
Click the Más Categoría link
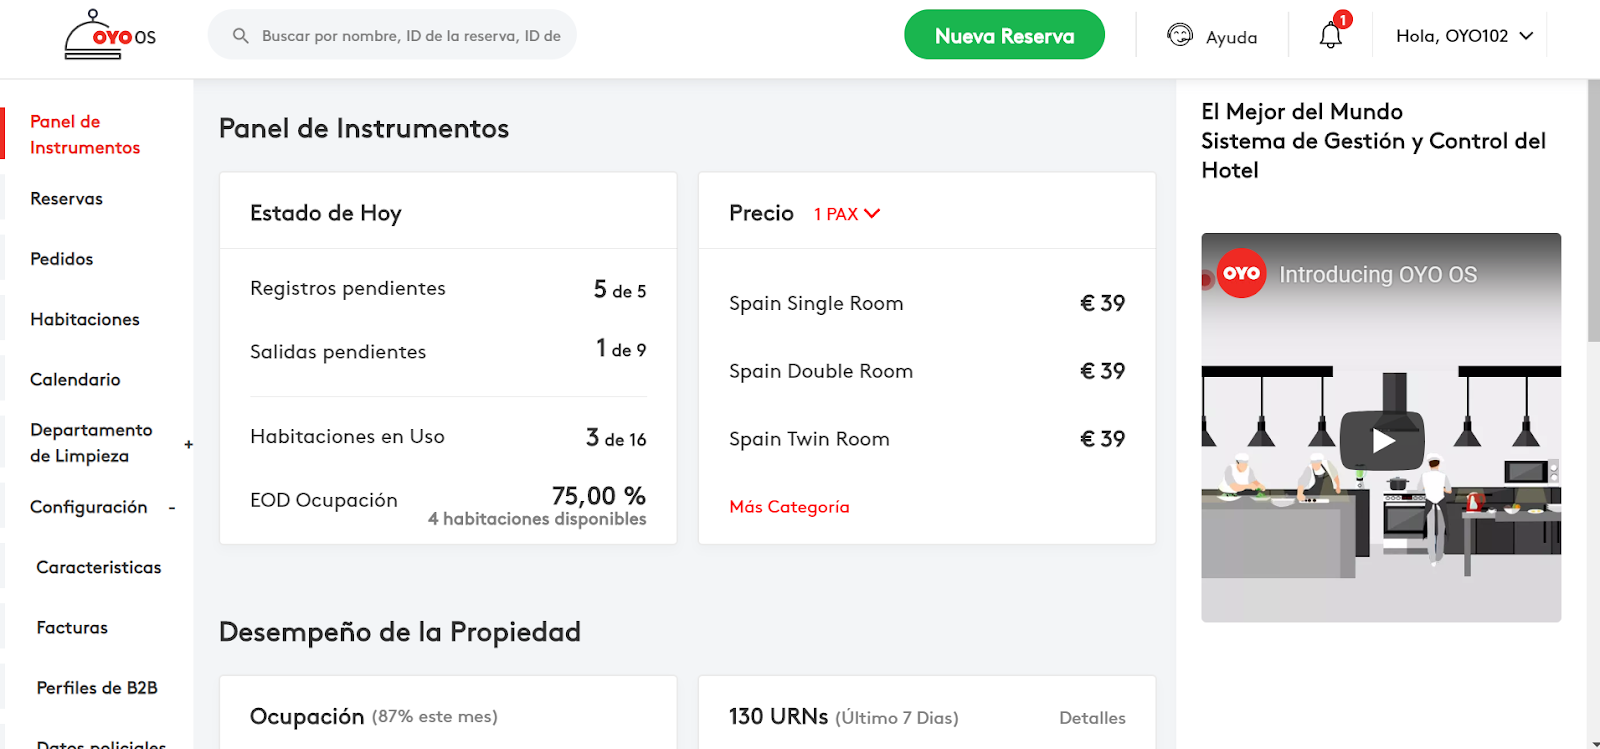[789, 507]
